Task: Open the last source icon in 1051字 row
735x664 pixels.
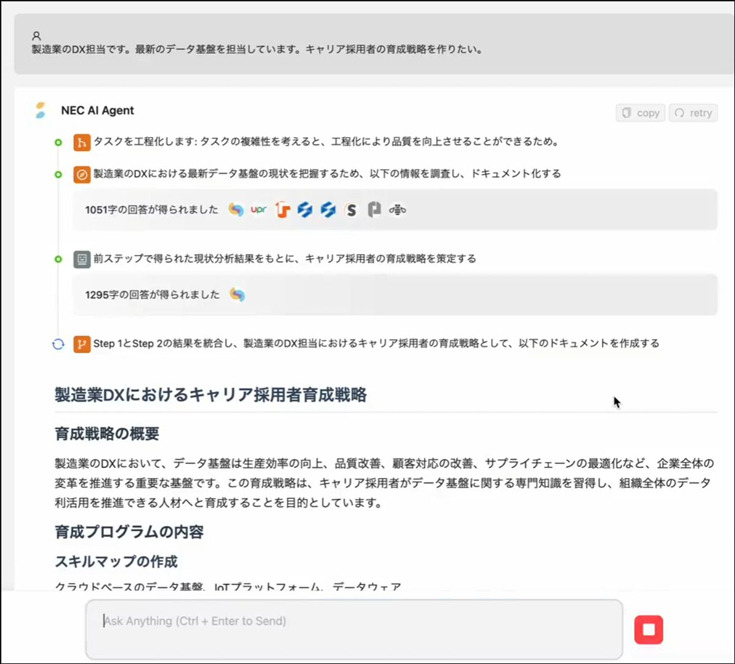Action: 398,210
